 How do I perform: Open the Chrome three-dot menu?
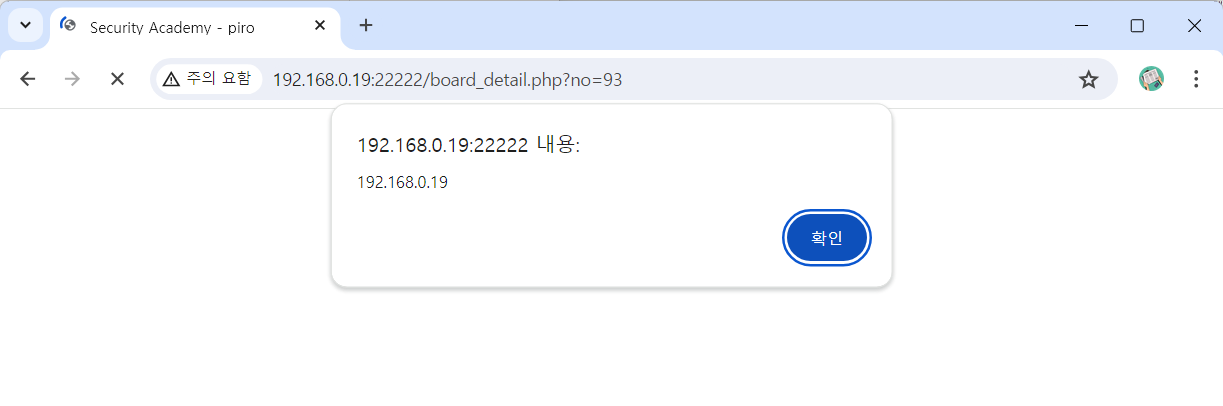pyautogui.click(x=1196, y=79)
